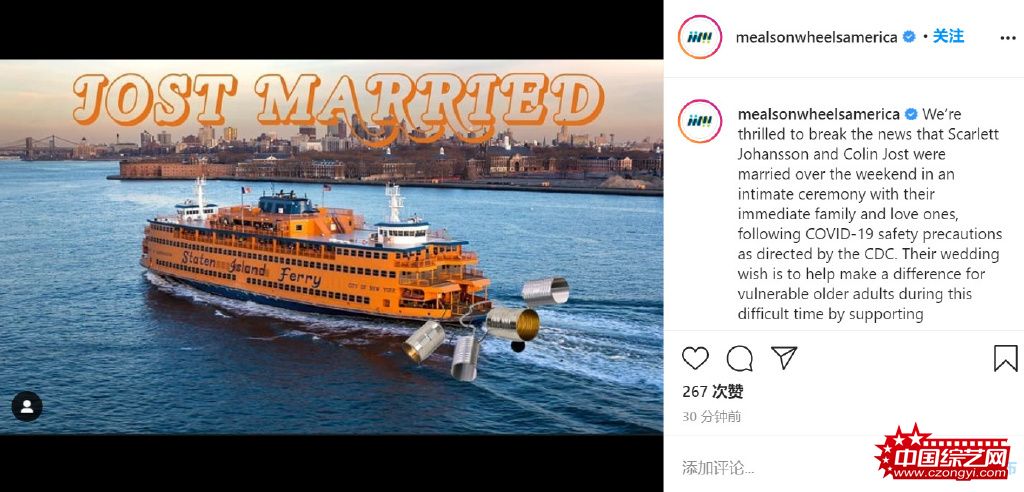The height and width of the screenshot is (492, 1024).
Task: Click verified badge next to caption username
Action: 910,114
